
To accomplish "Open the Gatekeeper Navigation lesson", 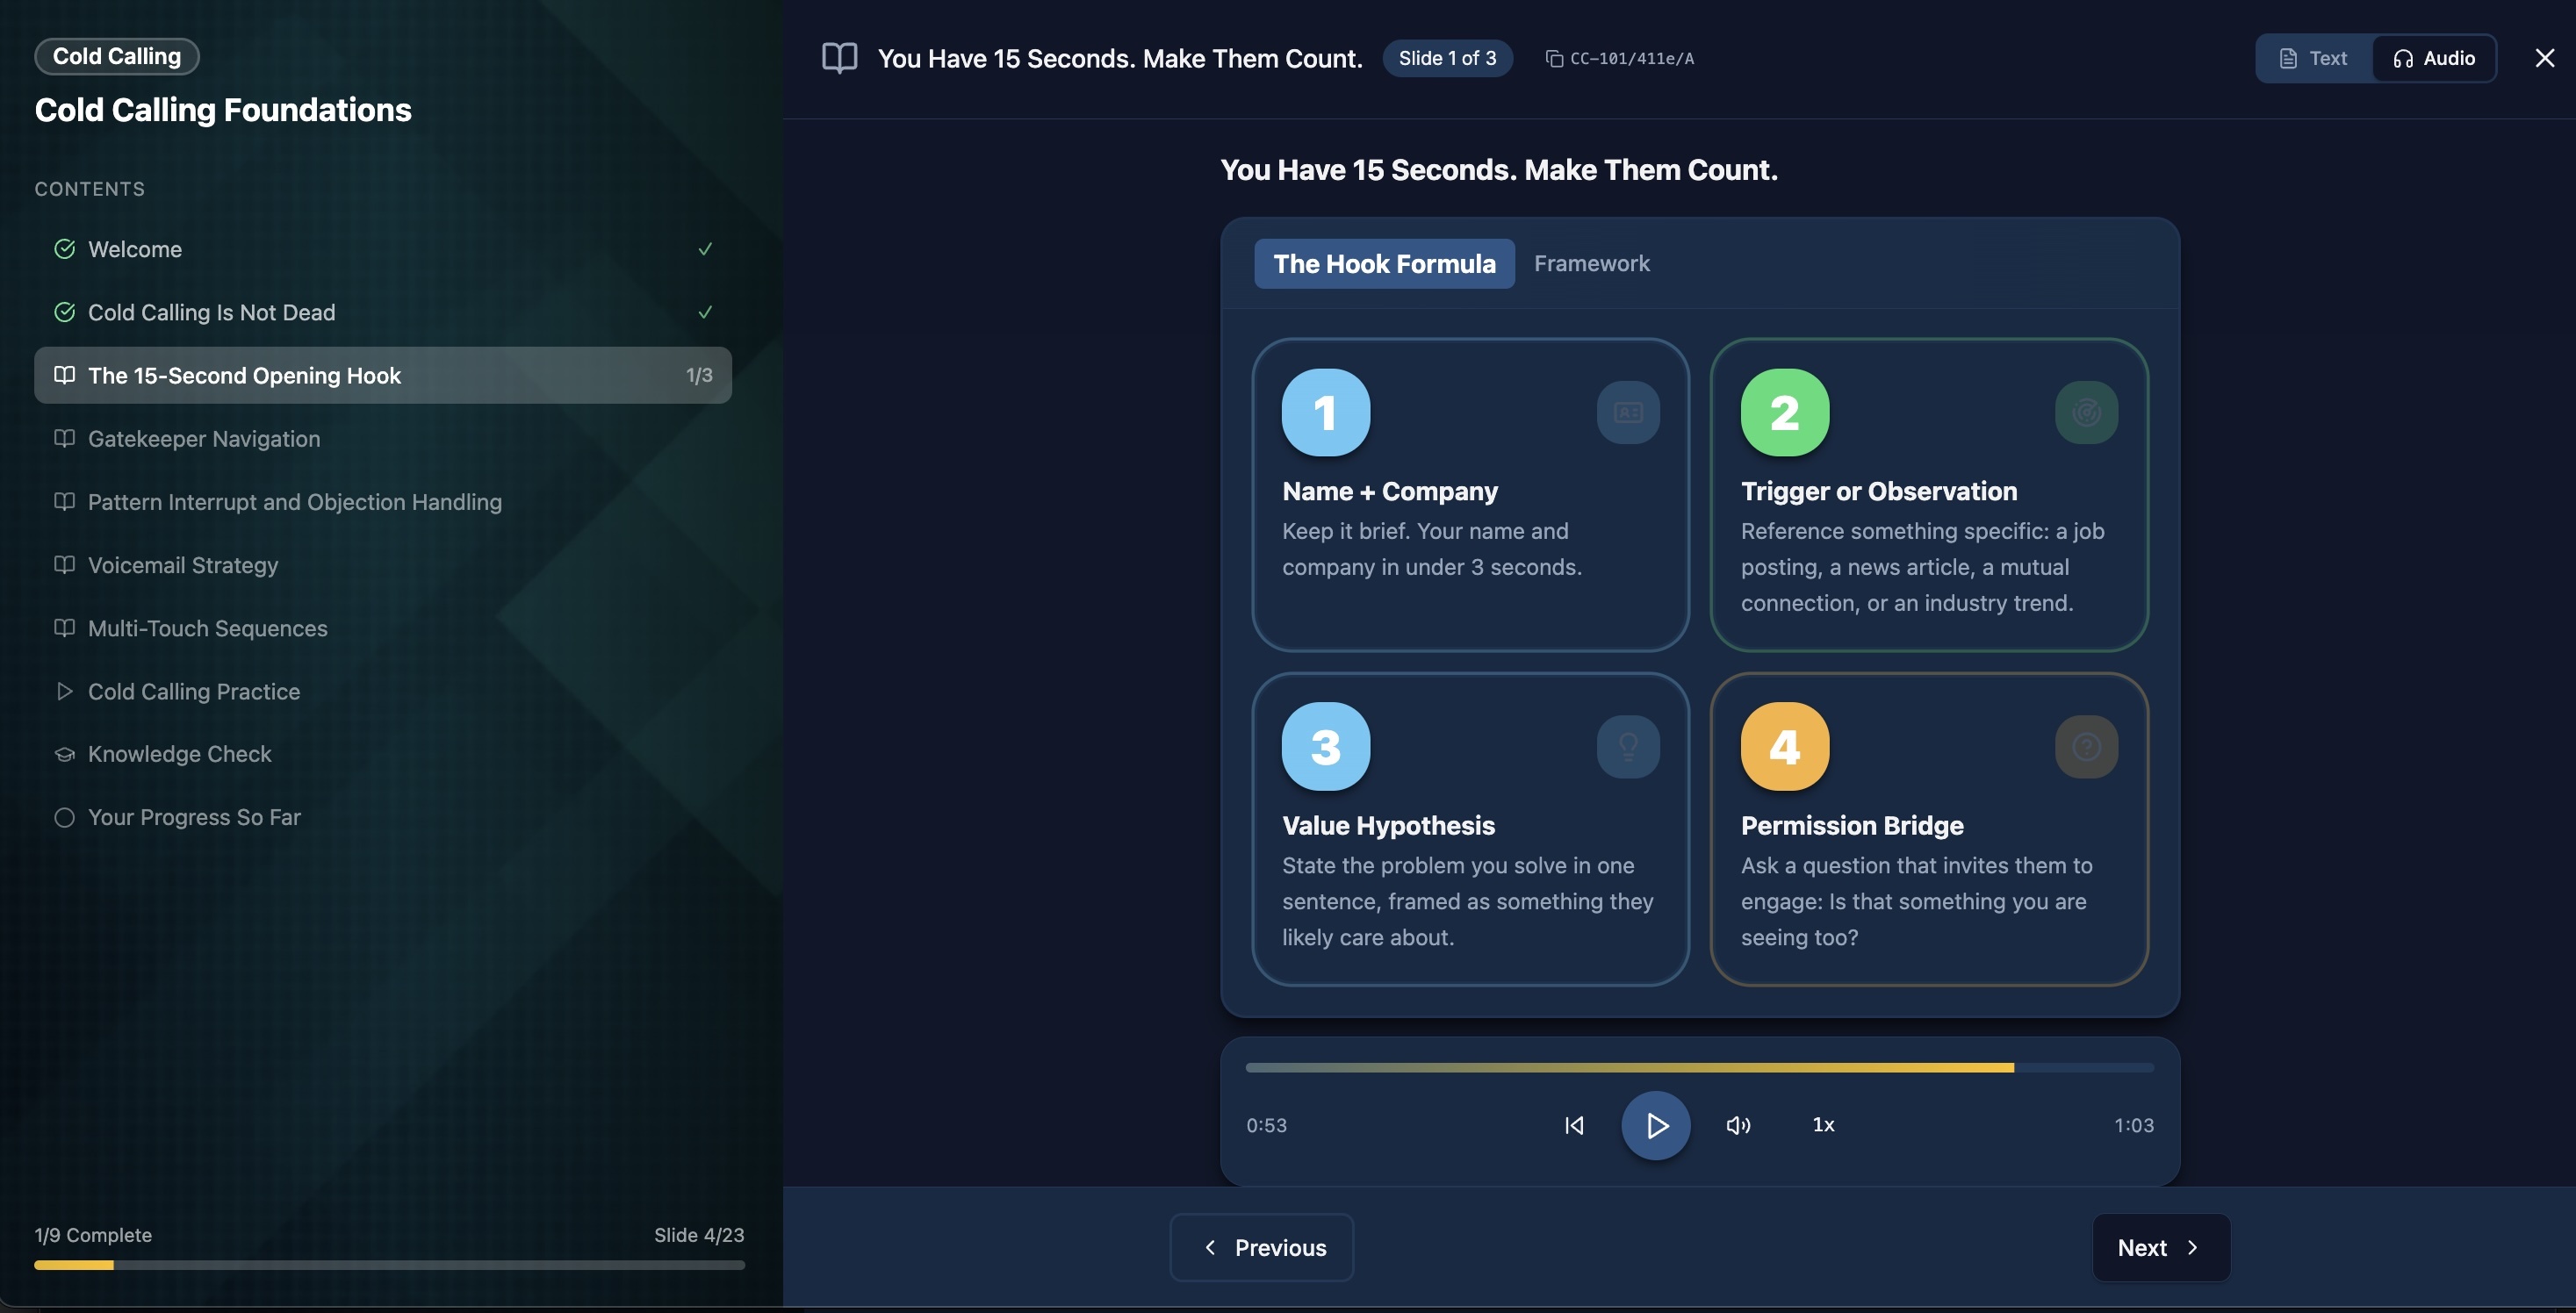I will pos(383,438).
